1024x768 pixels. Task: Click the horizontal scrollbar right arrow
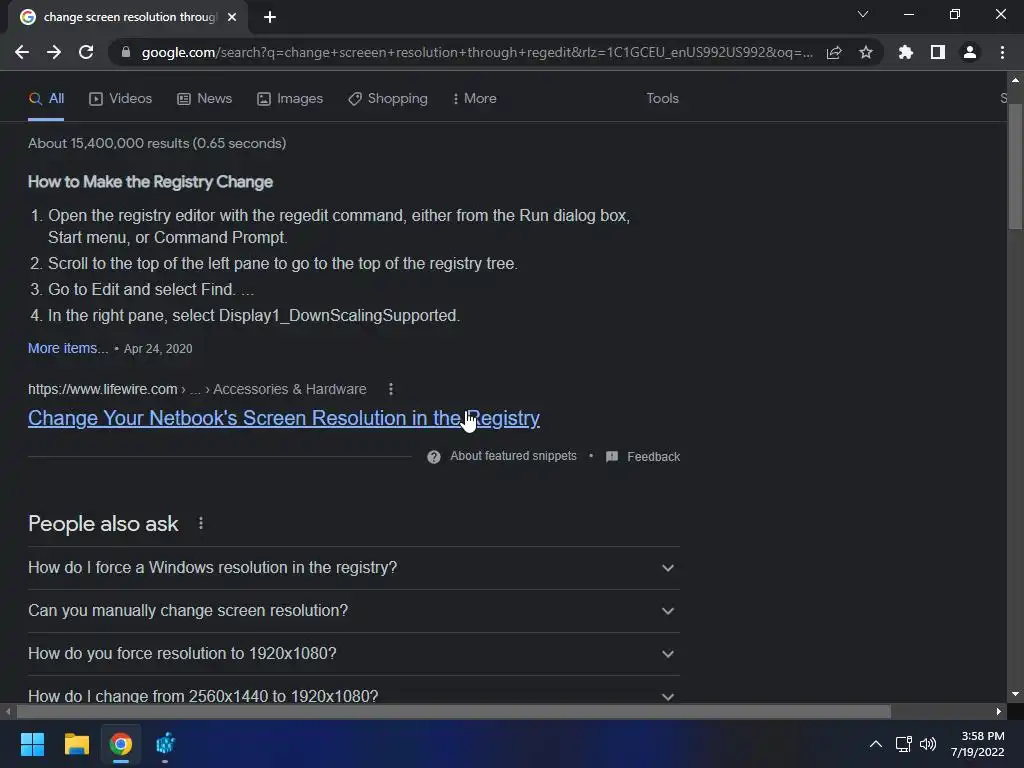[999, 711]
